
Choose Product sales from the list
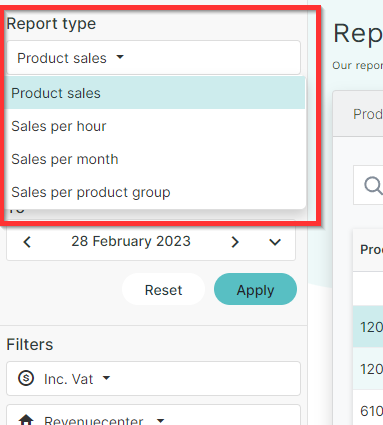155,93
